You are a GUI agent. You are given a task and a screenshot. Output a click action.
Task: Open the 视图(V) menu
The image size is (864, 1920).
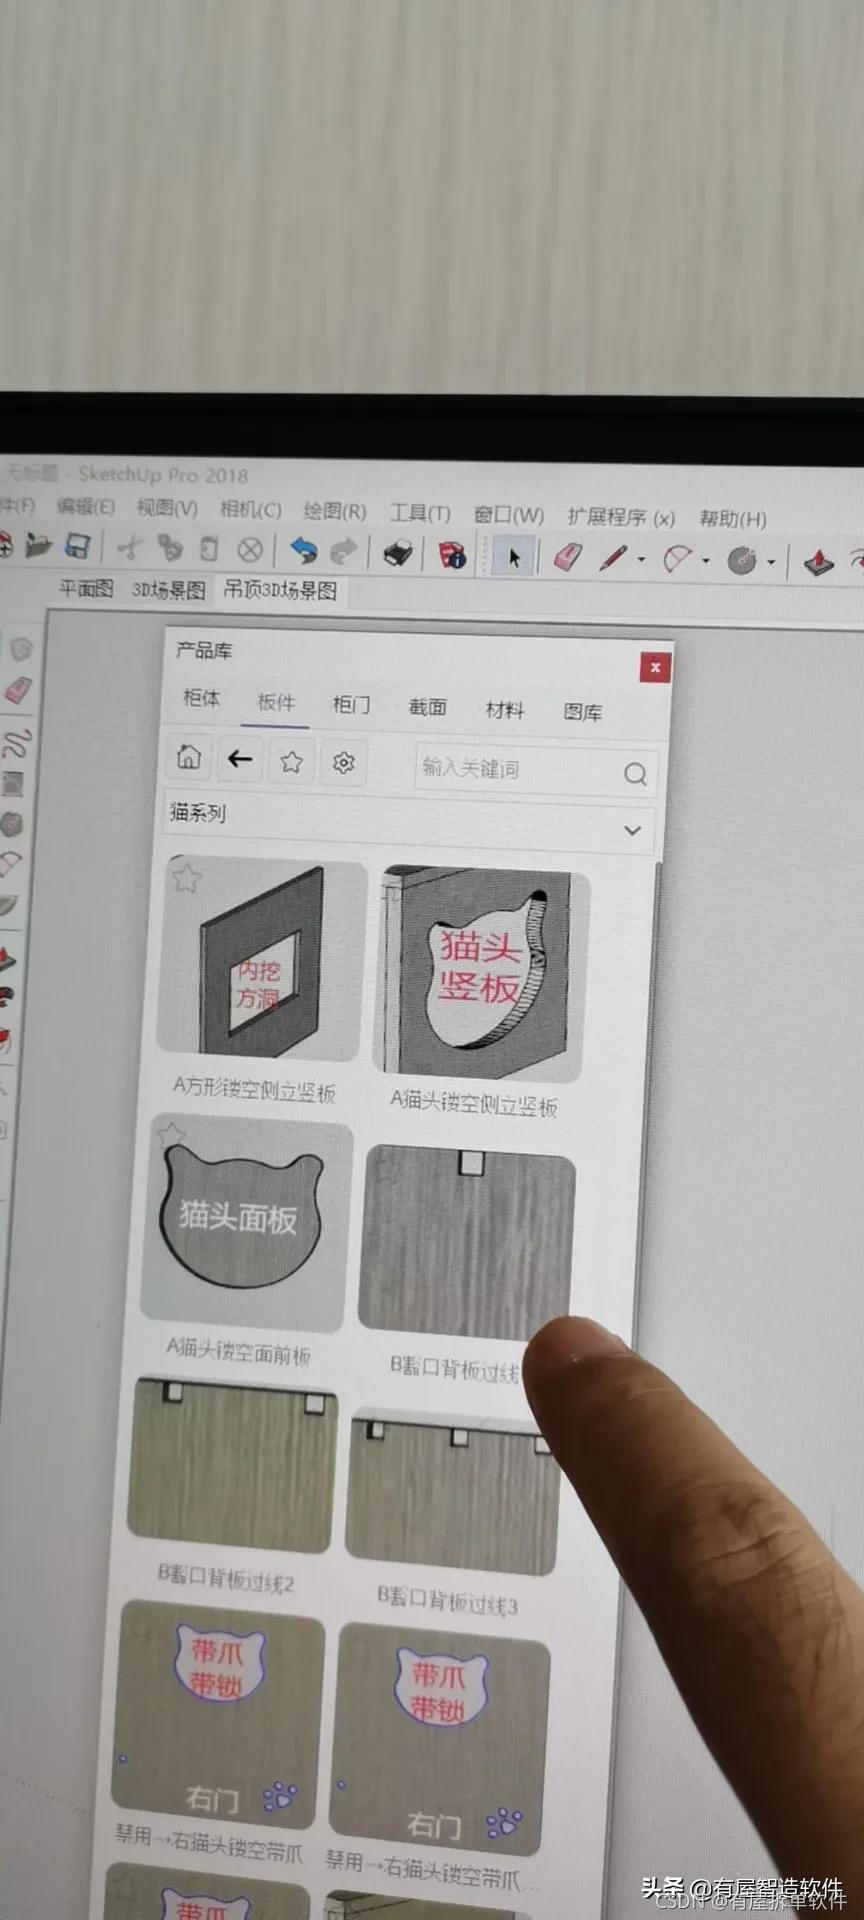[167, 508]
